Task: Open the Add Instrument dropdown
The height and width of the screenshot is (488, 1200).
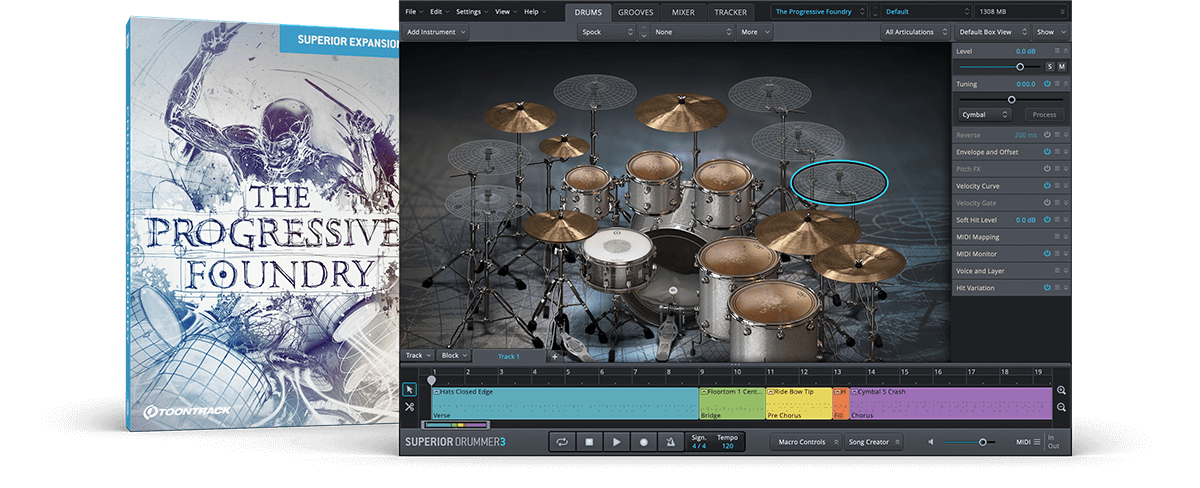Action: (436, 32)
